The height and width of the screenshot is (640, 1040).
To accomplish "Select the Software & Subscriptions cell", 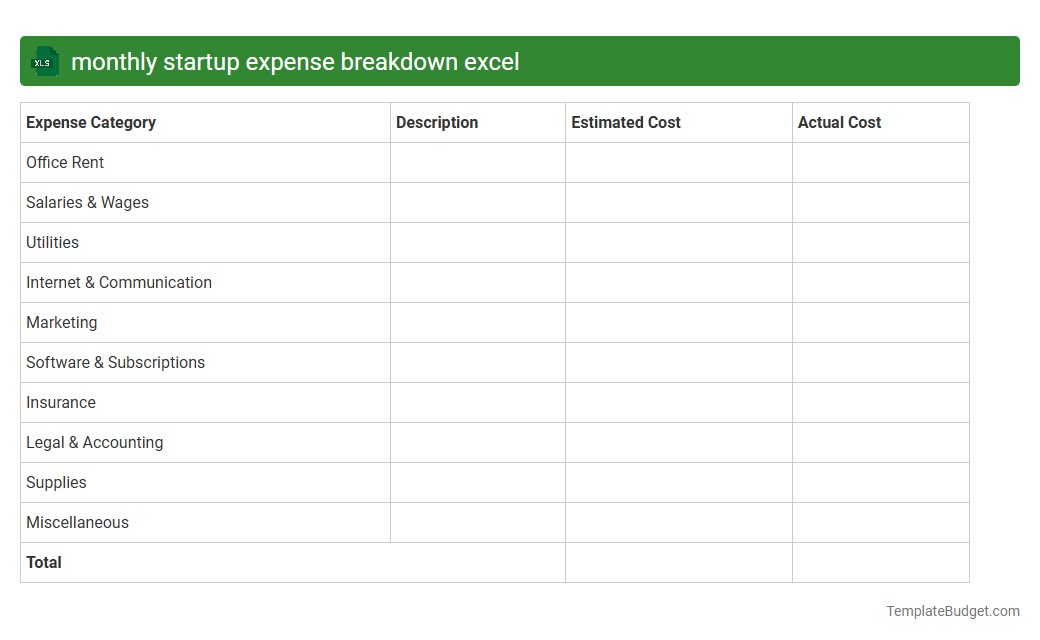I will tap(115, 362).
